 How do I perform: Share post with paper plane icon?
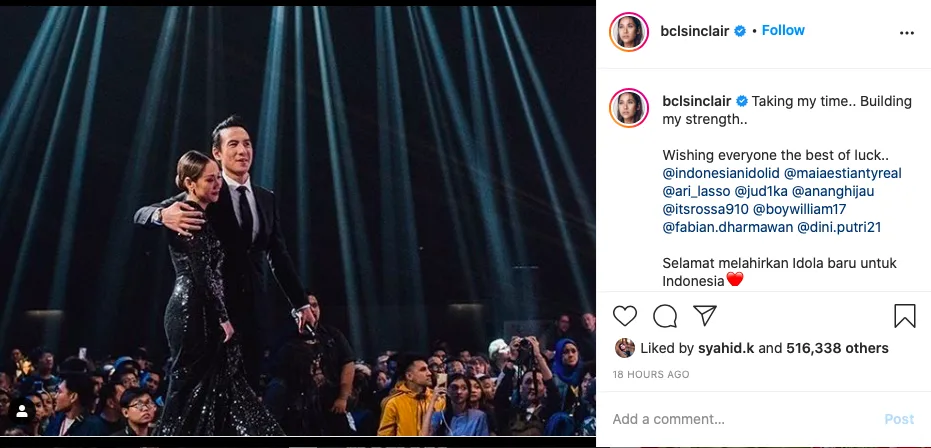(705, 317)
